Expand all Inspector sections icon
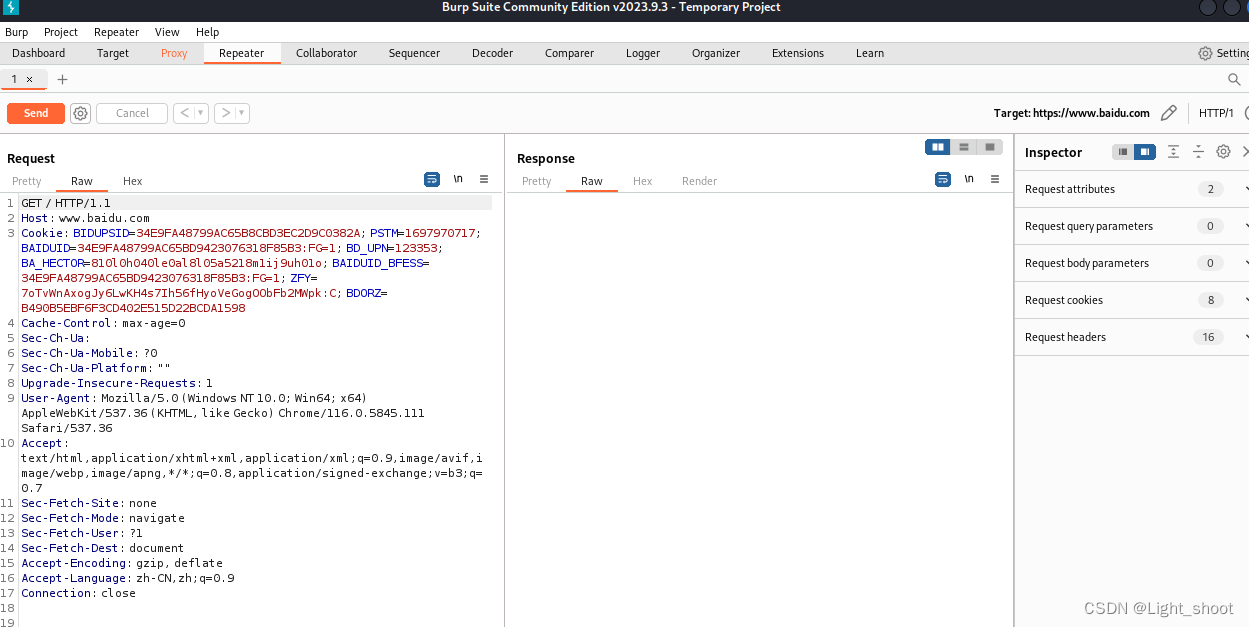 [1173, 152]
